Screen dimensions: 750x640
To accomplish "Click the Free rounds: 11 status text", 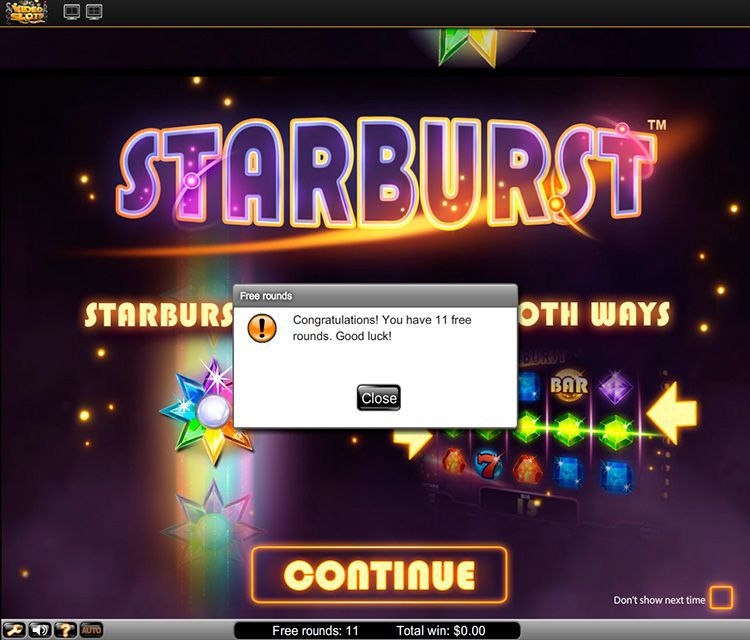I will pyautogui.click(x=315, y=630).
